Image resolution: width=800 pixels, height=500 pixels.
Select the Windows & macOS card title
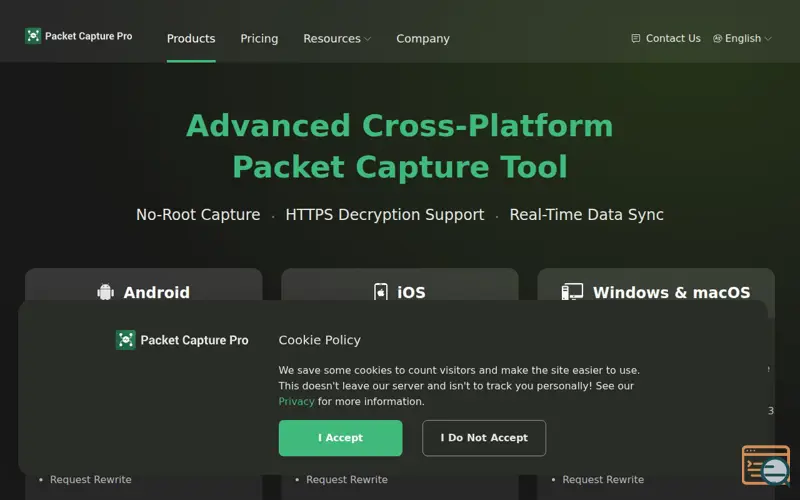[x=671, y=292]
